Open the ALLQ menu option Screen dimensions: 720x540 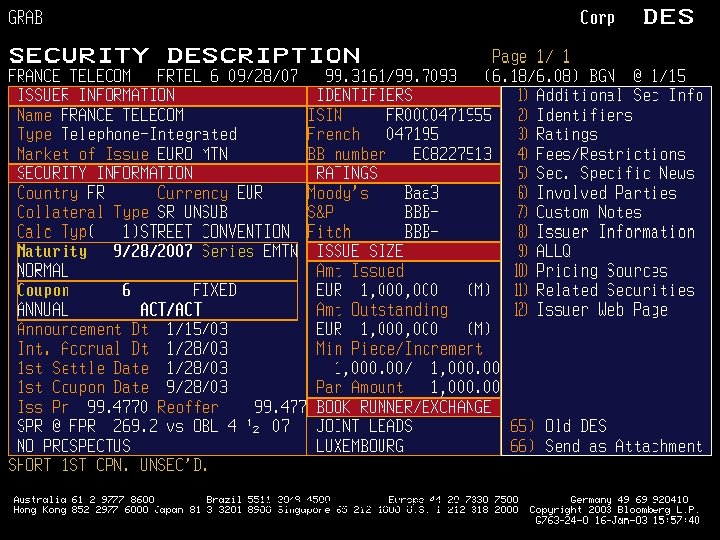(544, 251)
